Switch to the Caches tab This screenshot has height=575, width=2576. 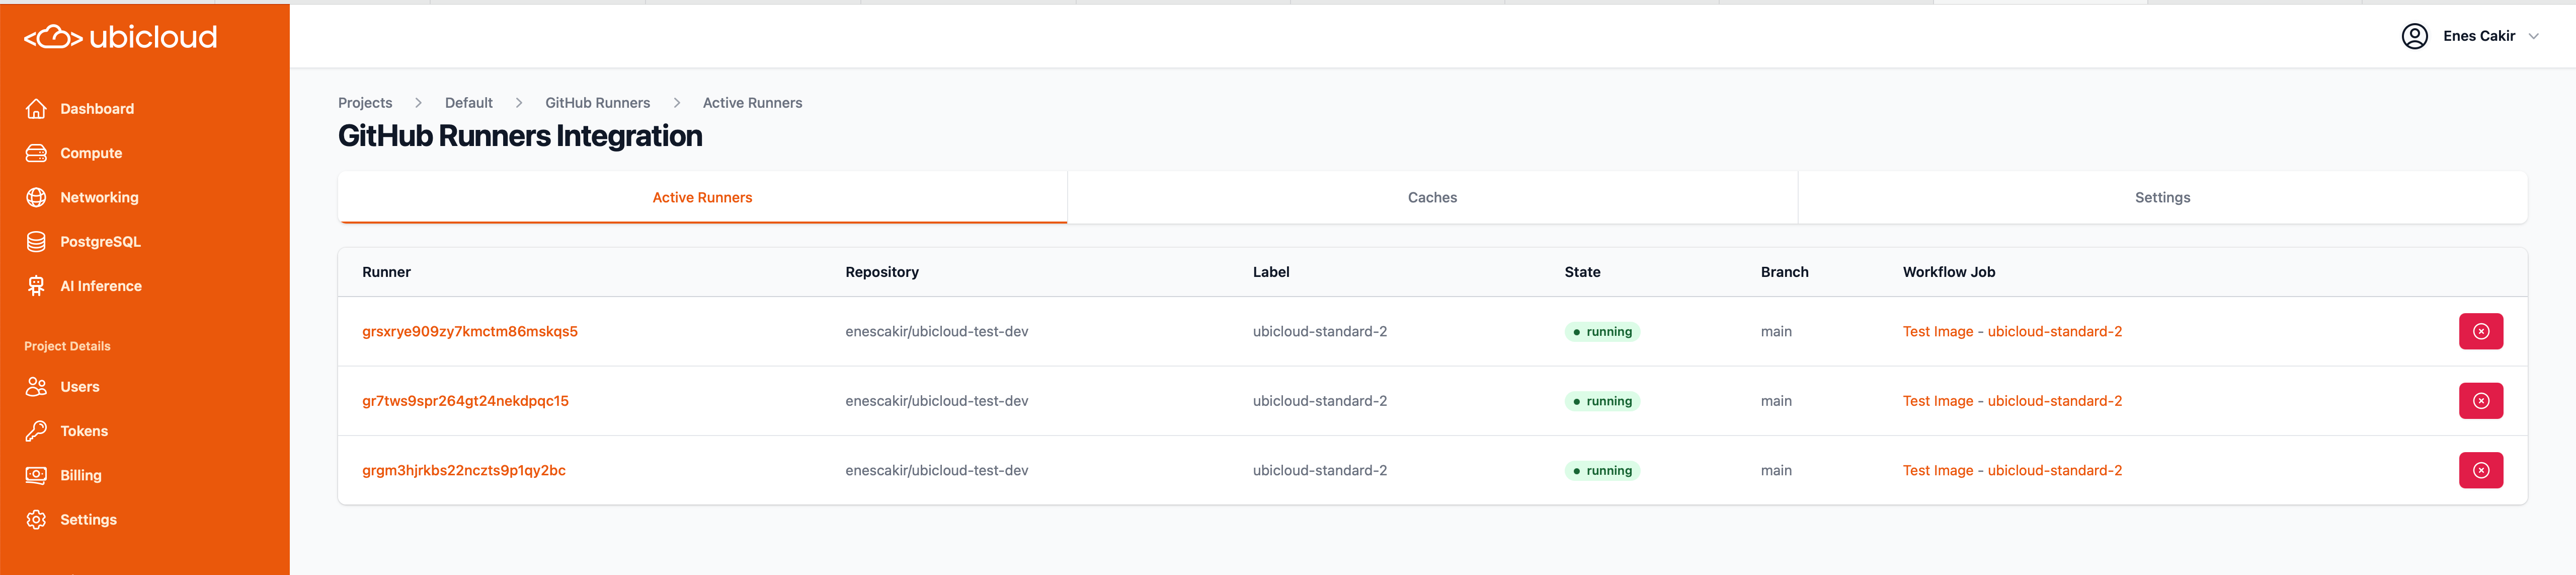[x=1432, y=198]
